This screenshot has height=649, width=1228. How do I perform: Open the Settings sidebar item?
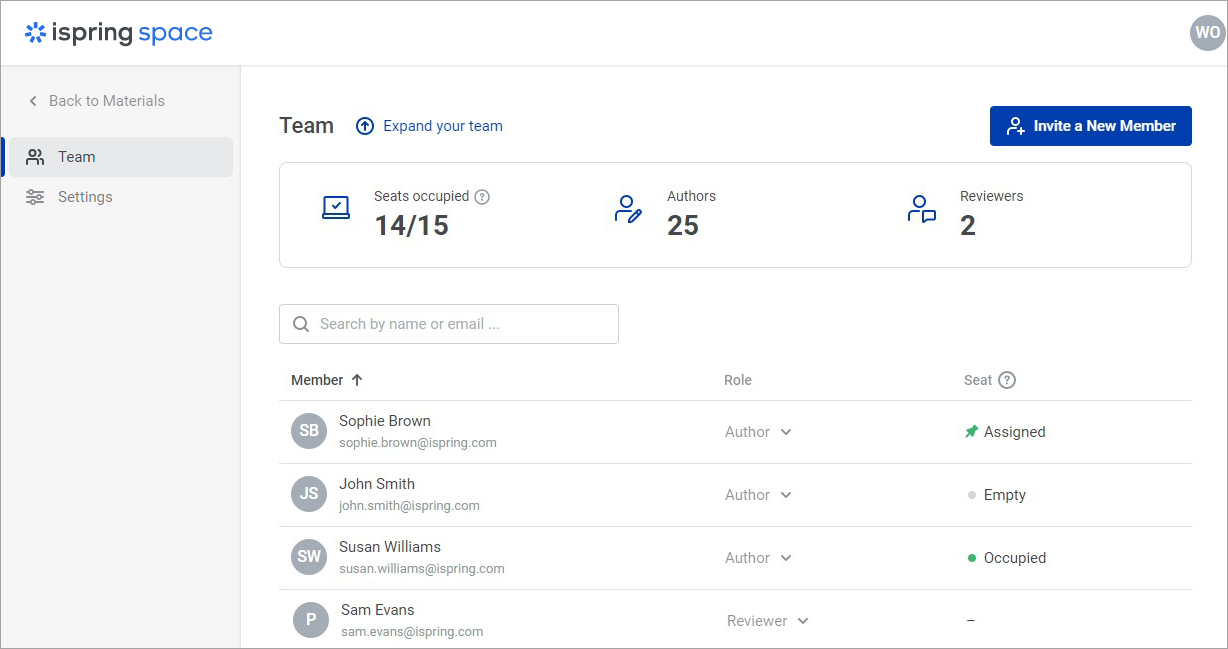click(120, 197)
